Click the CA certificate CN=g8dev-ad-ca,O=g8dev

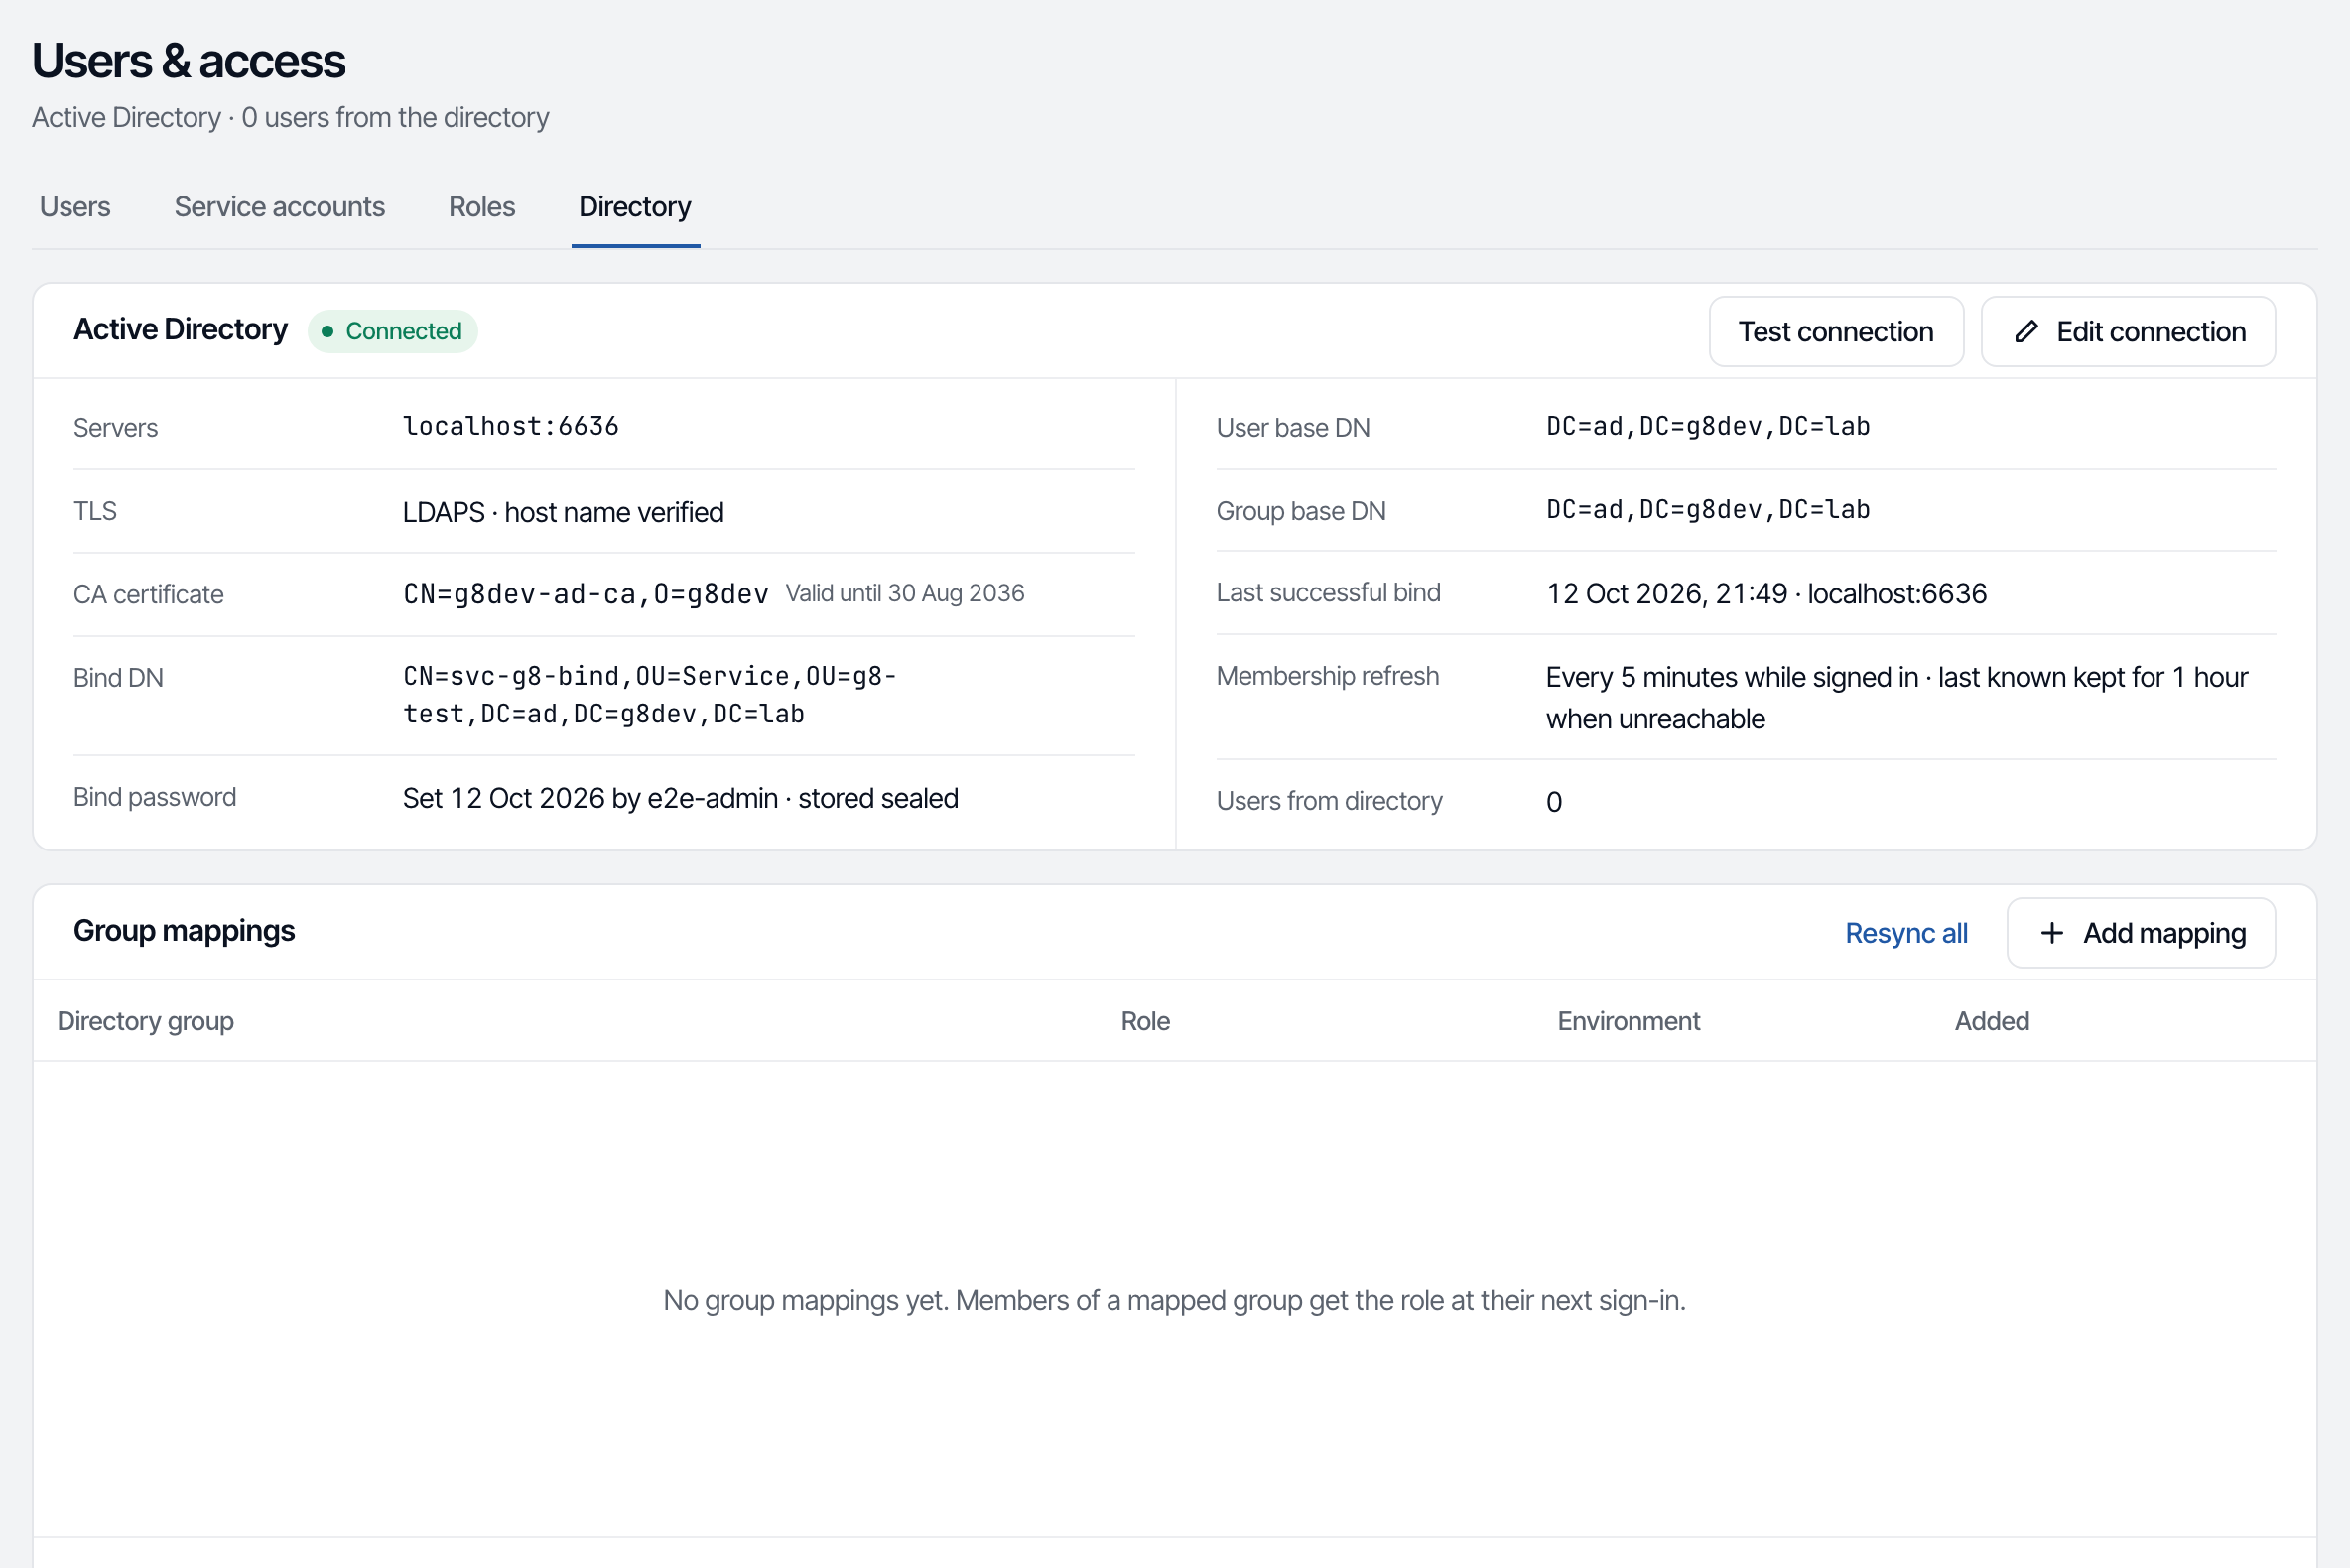(x=585, y=594)
